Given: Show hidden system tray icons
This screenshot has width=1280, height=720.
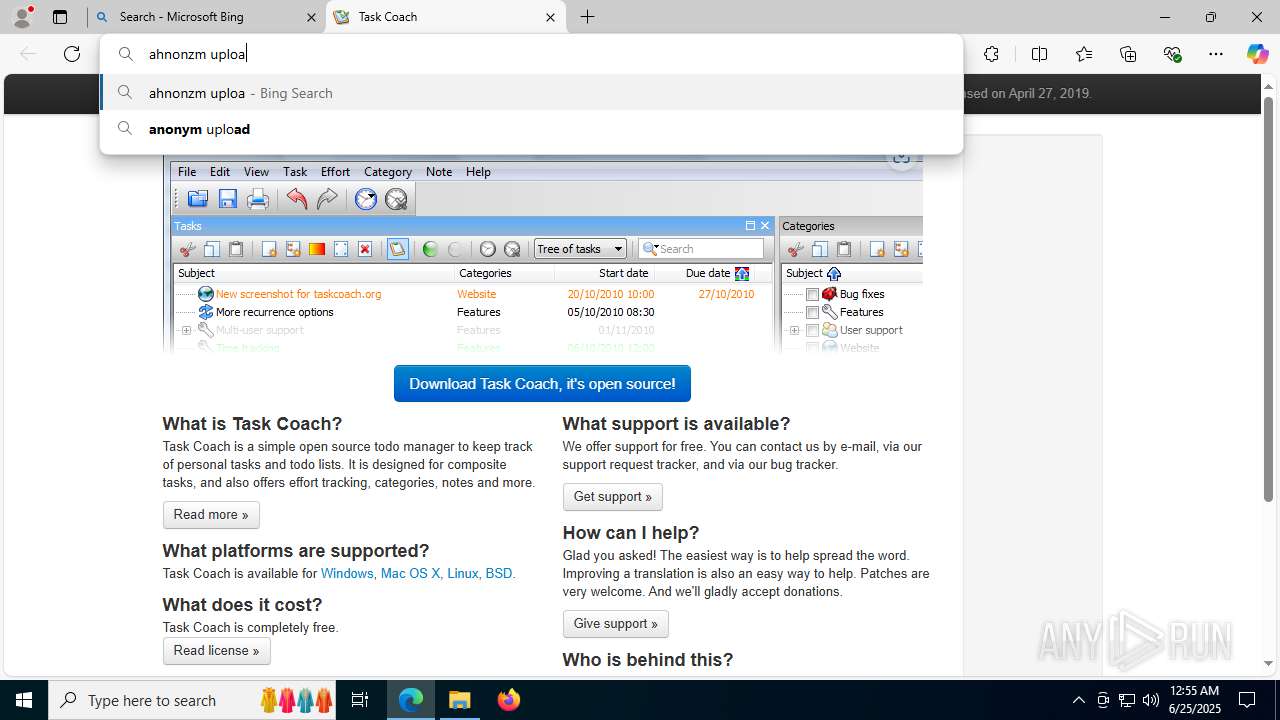Looking at the screenshot, I should coord(1078,700).
